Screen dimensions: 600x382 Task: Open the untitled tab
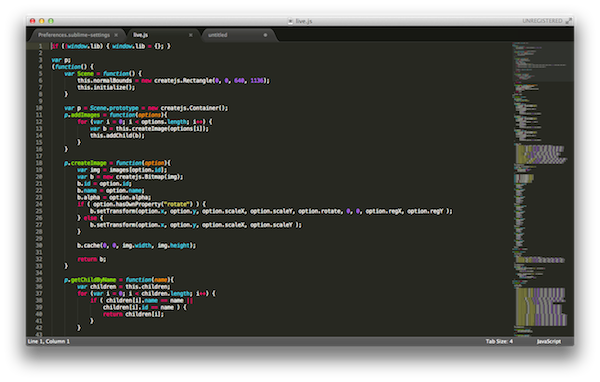(x=218, y=35)
